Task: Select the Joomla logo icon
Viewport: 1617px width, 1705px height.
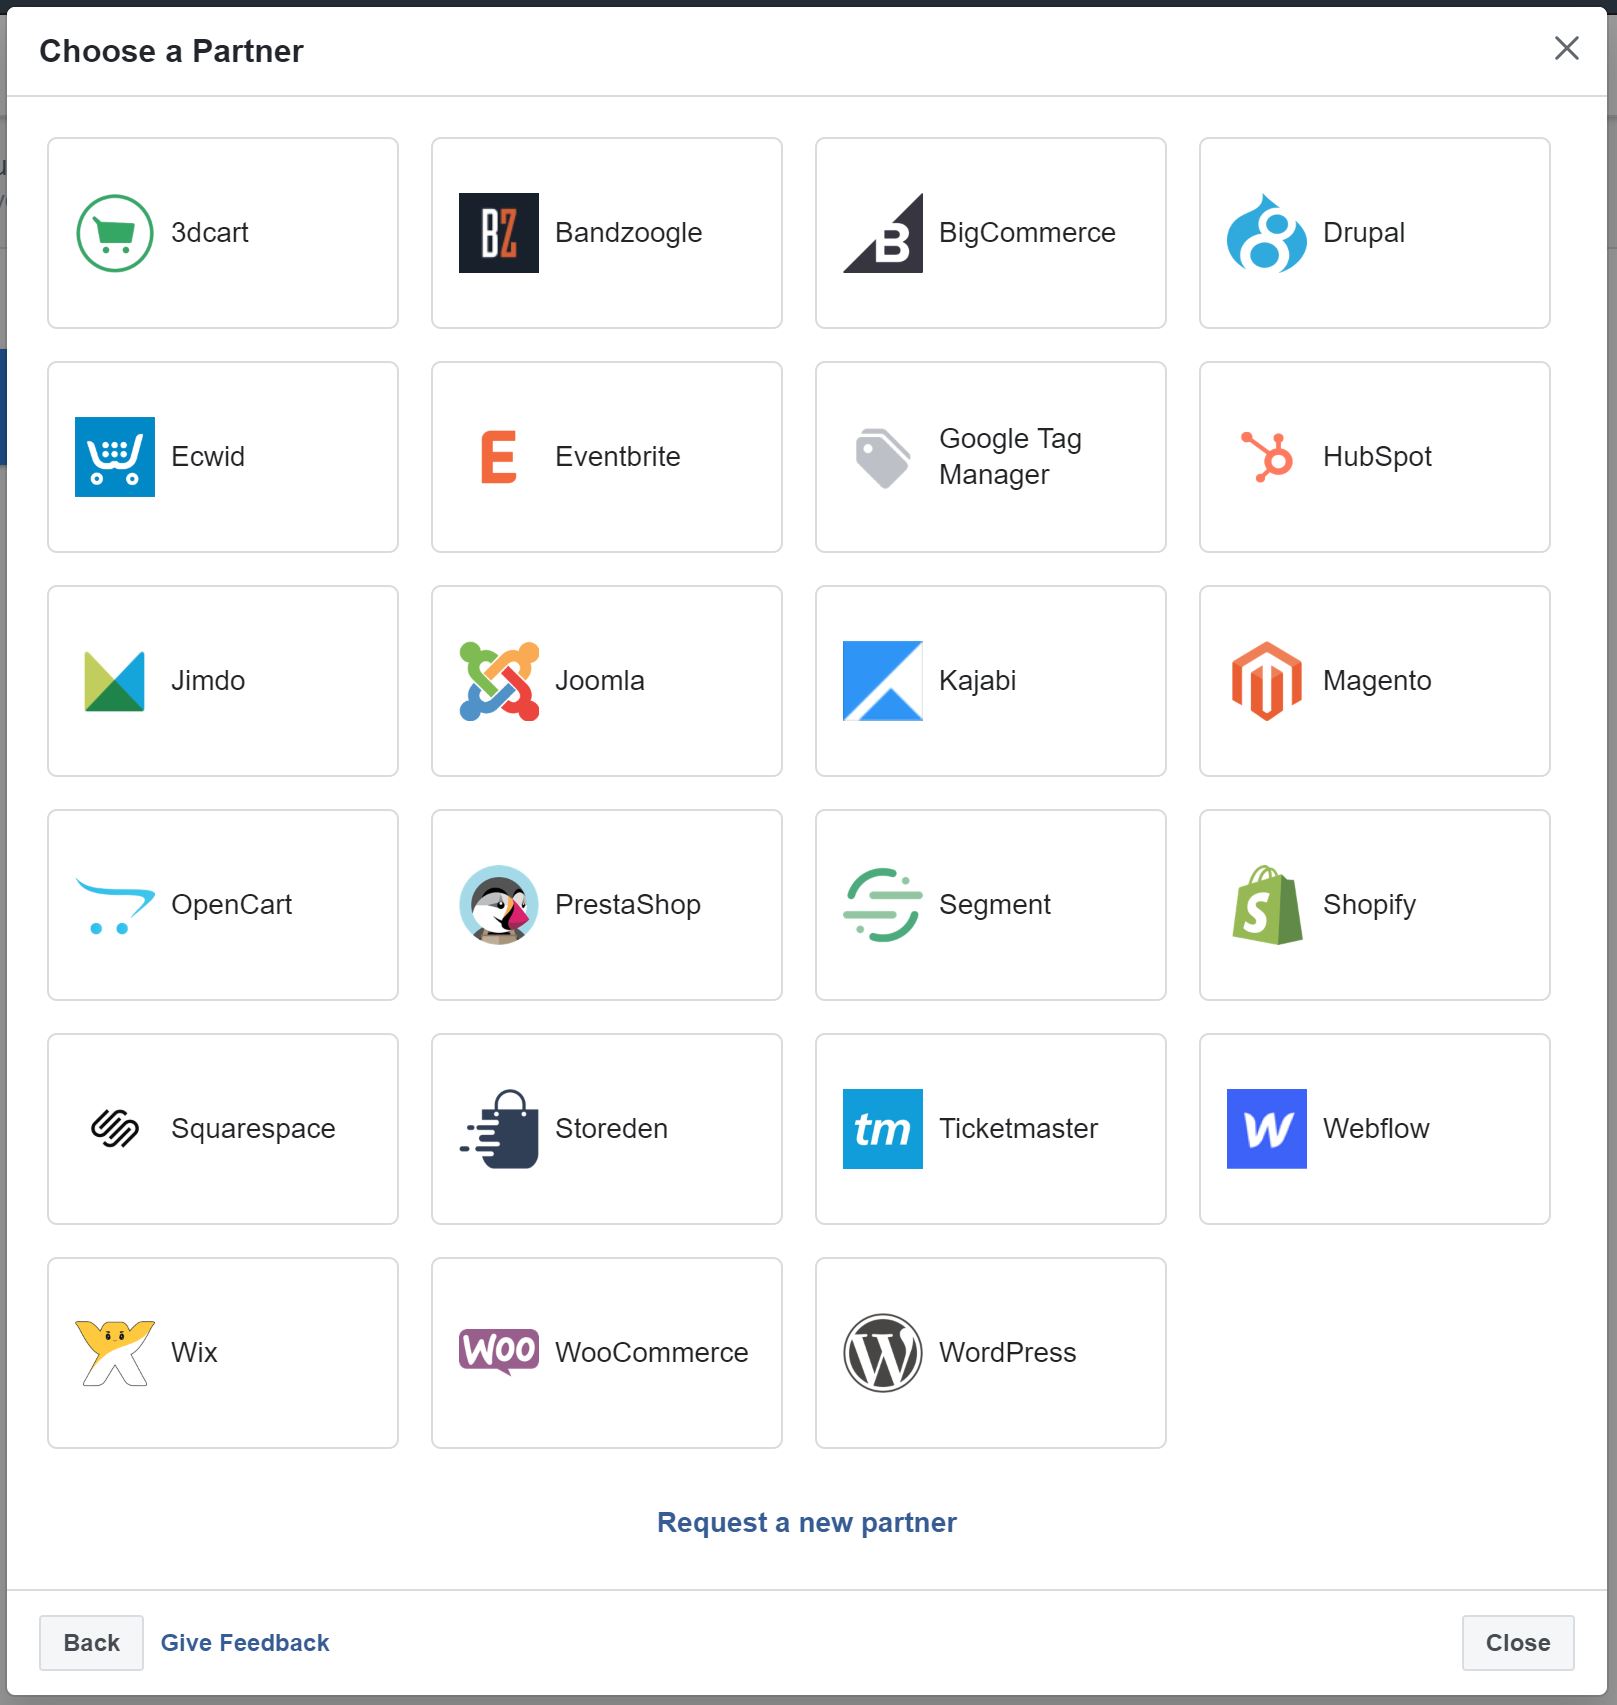Action: 498,681
